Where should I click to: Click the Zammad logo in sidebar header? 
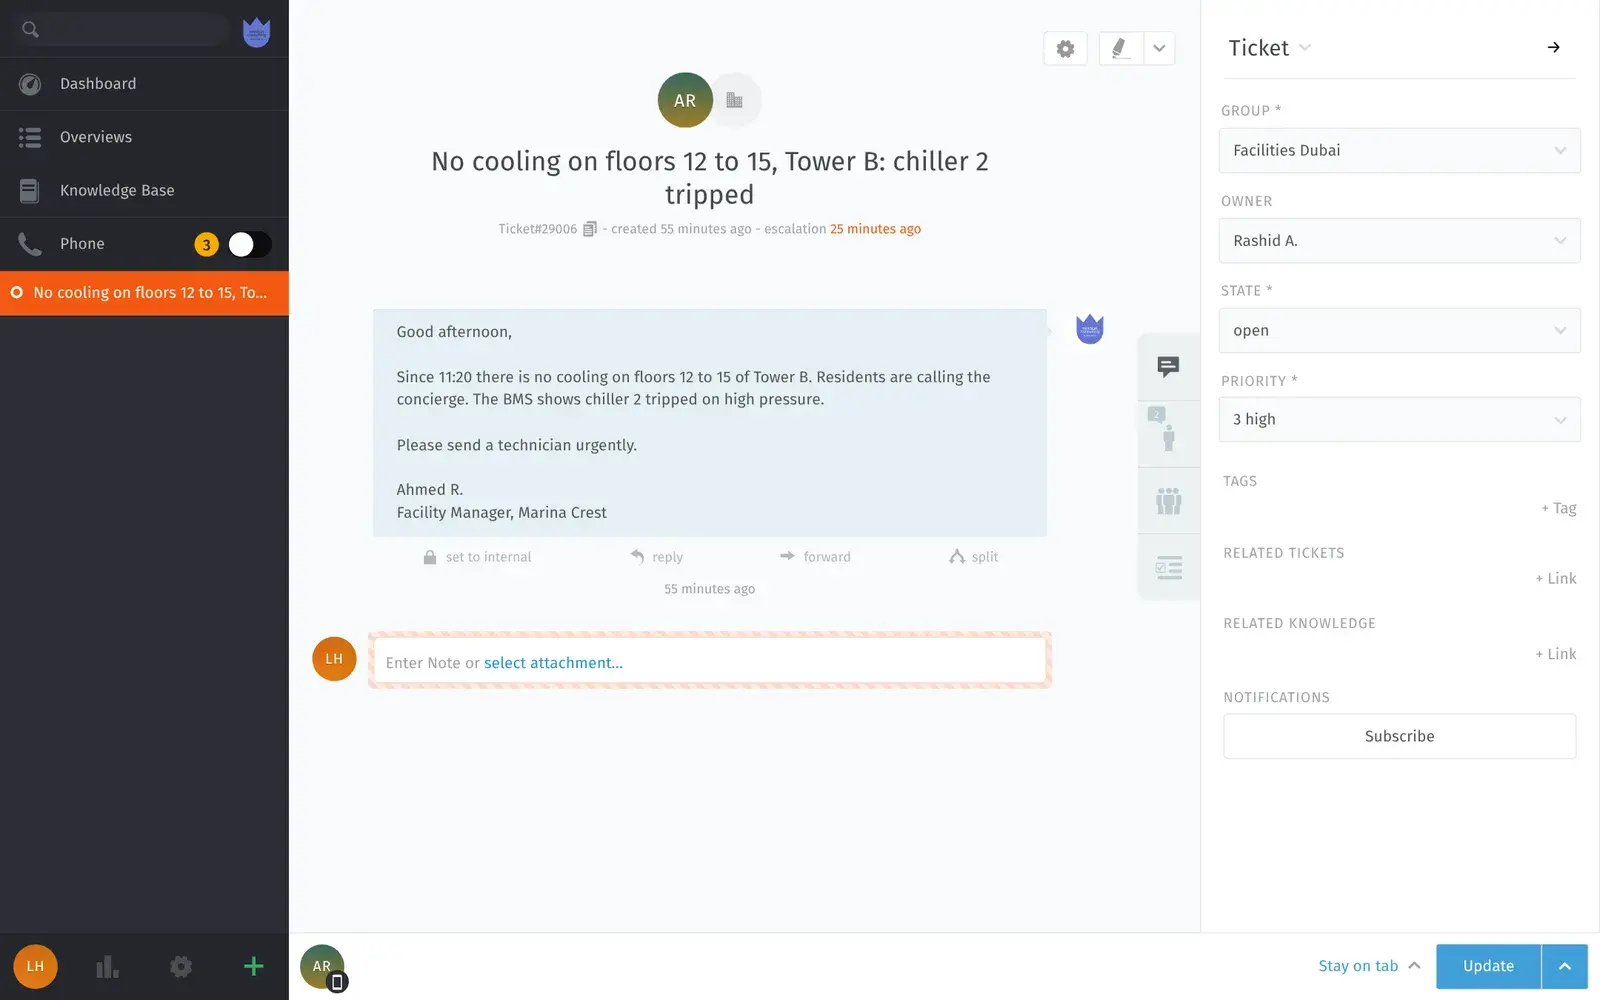[x=257, y=32]
